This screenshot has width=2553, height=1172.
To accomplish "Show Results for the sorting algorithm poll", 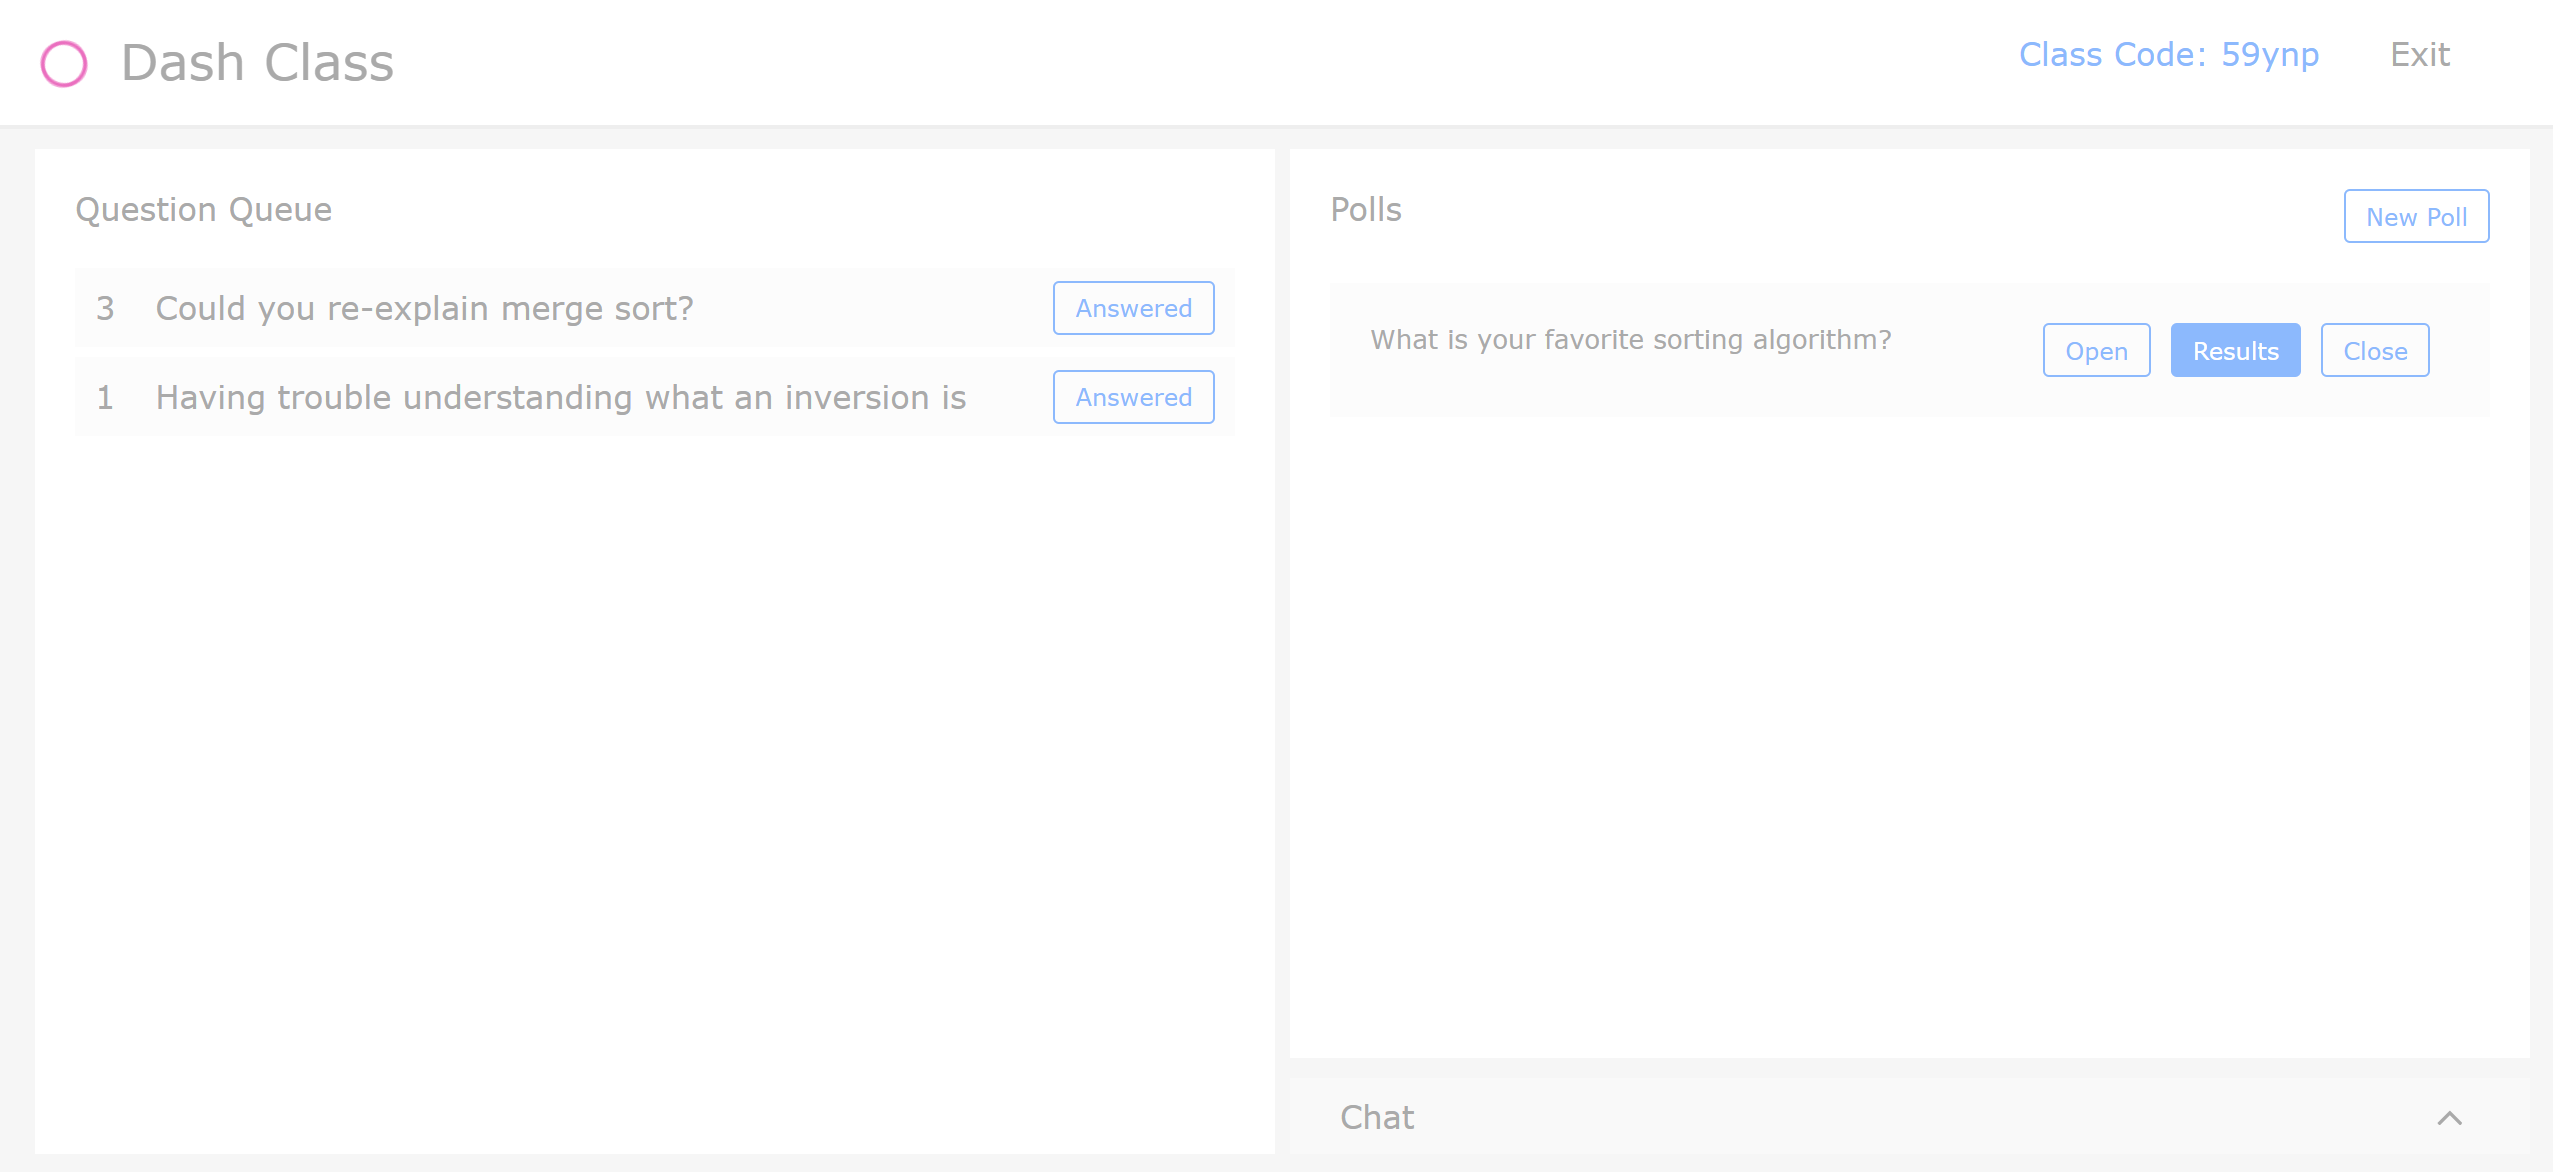I will coord(2235,351).
